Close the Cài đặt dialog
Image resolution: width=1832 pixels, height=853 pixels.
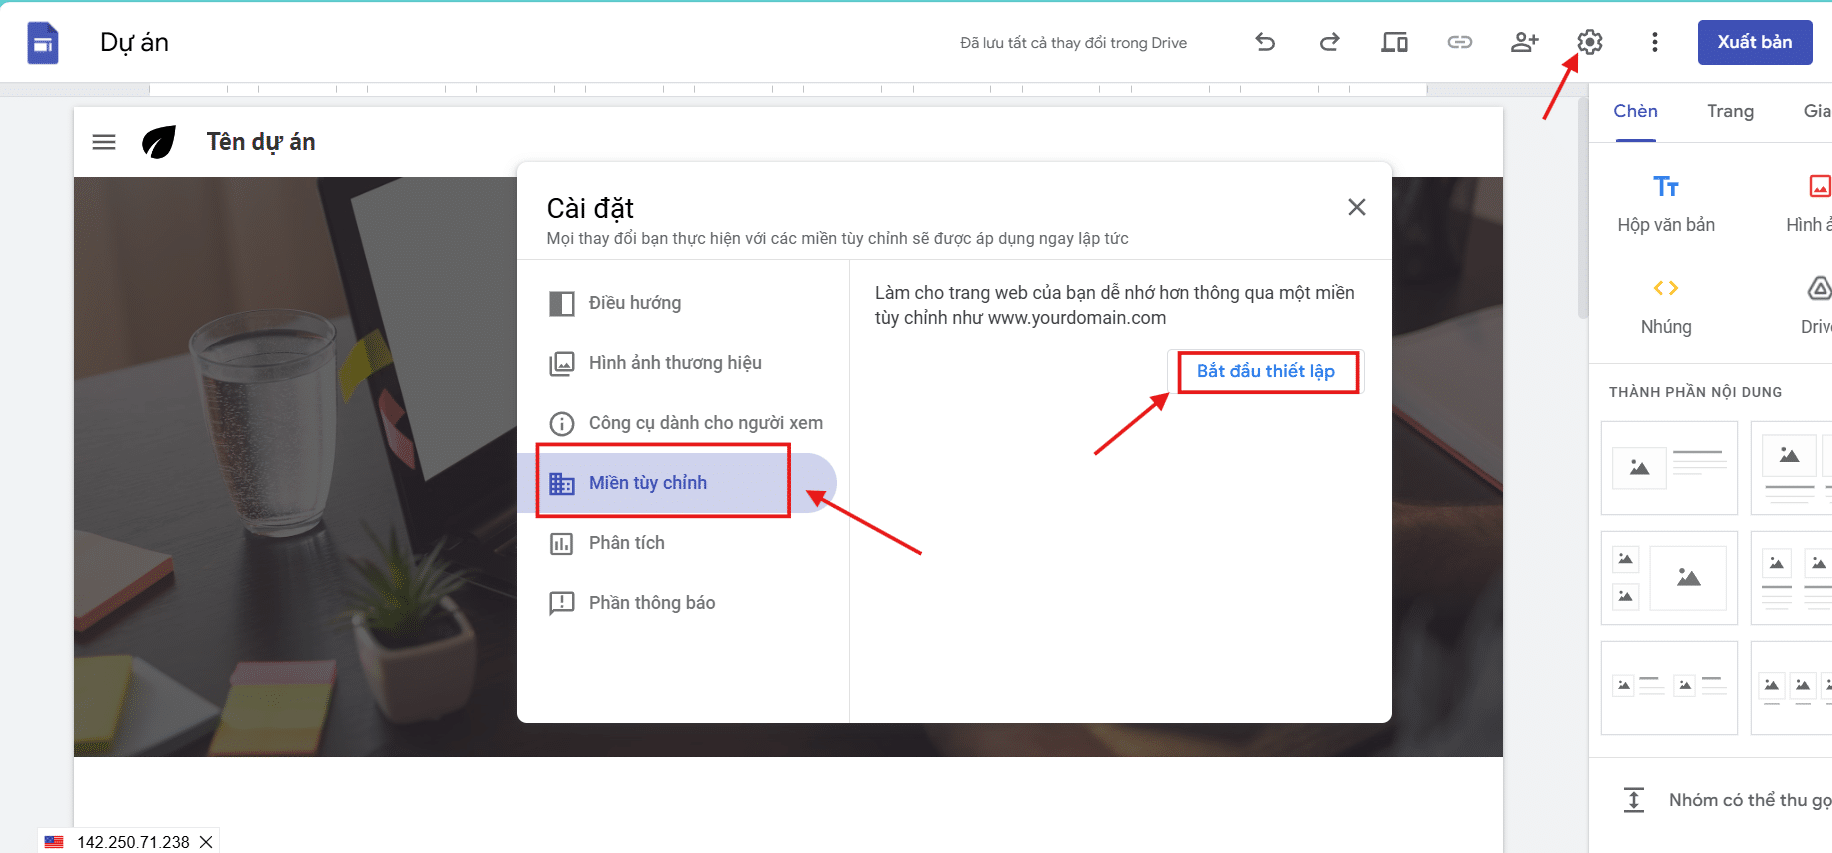(x=1356, y=207)
